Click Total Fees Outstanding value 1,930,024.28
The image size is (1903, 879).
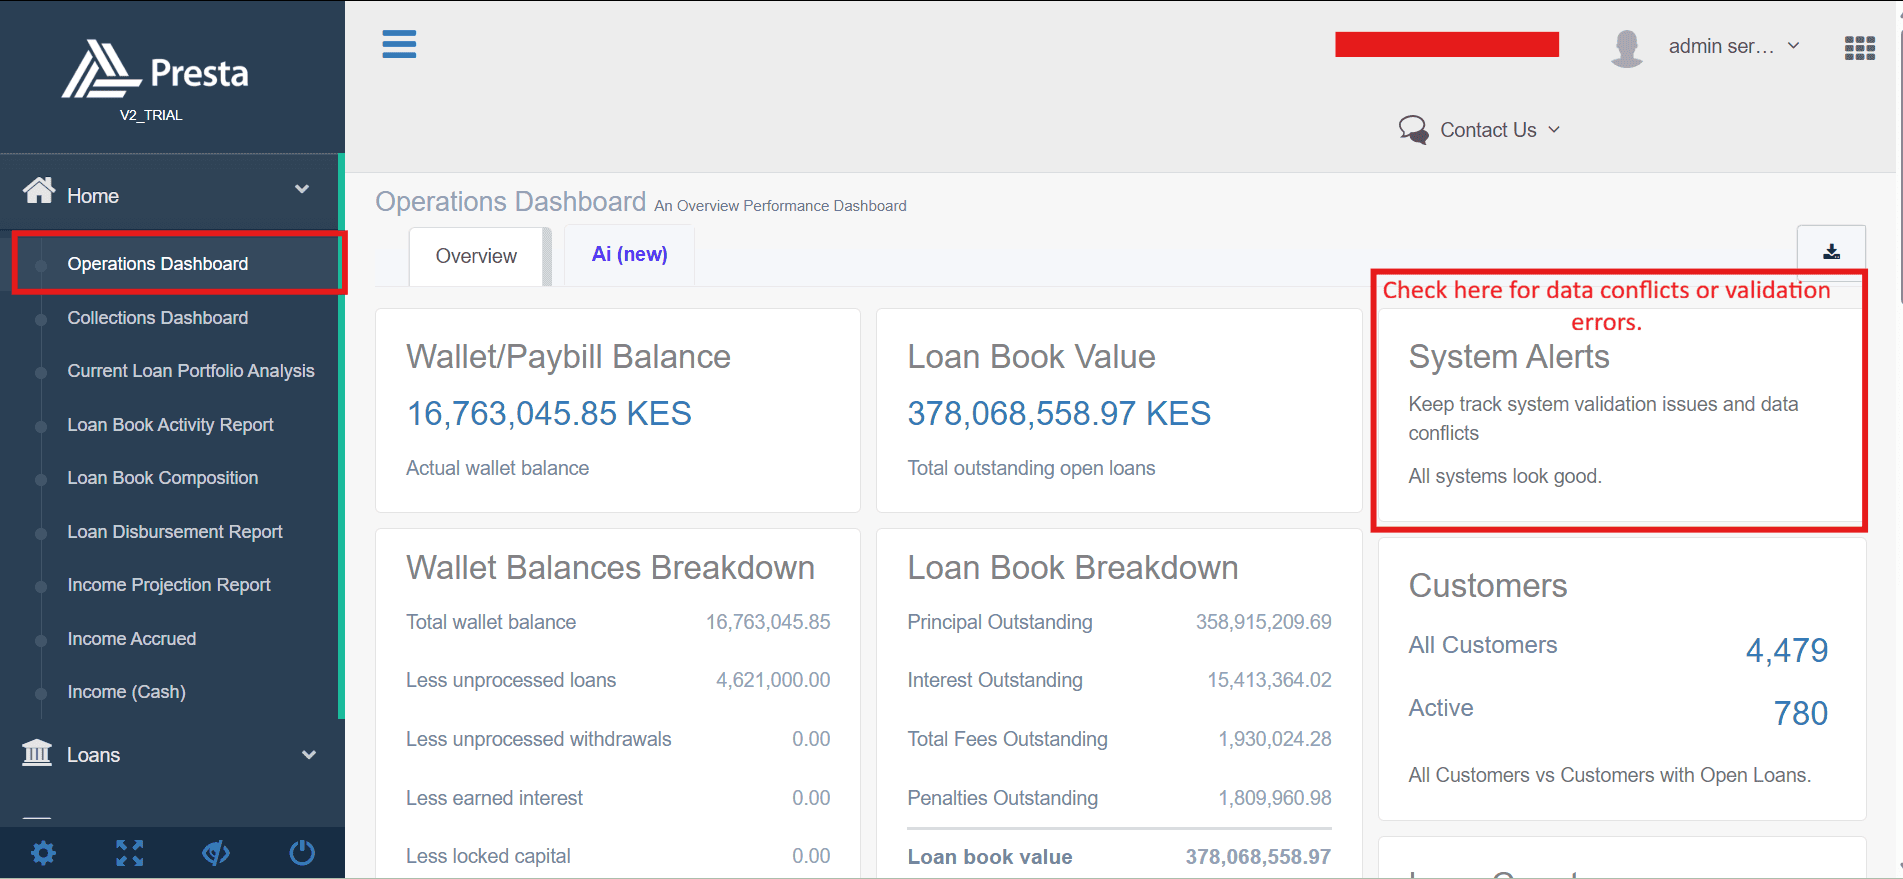1275,739
